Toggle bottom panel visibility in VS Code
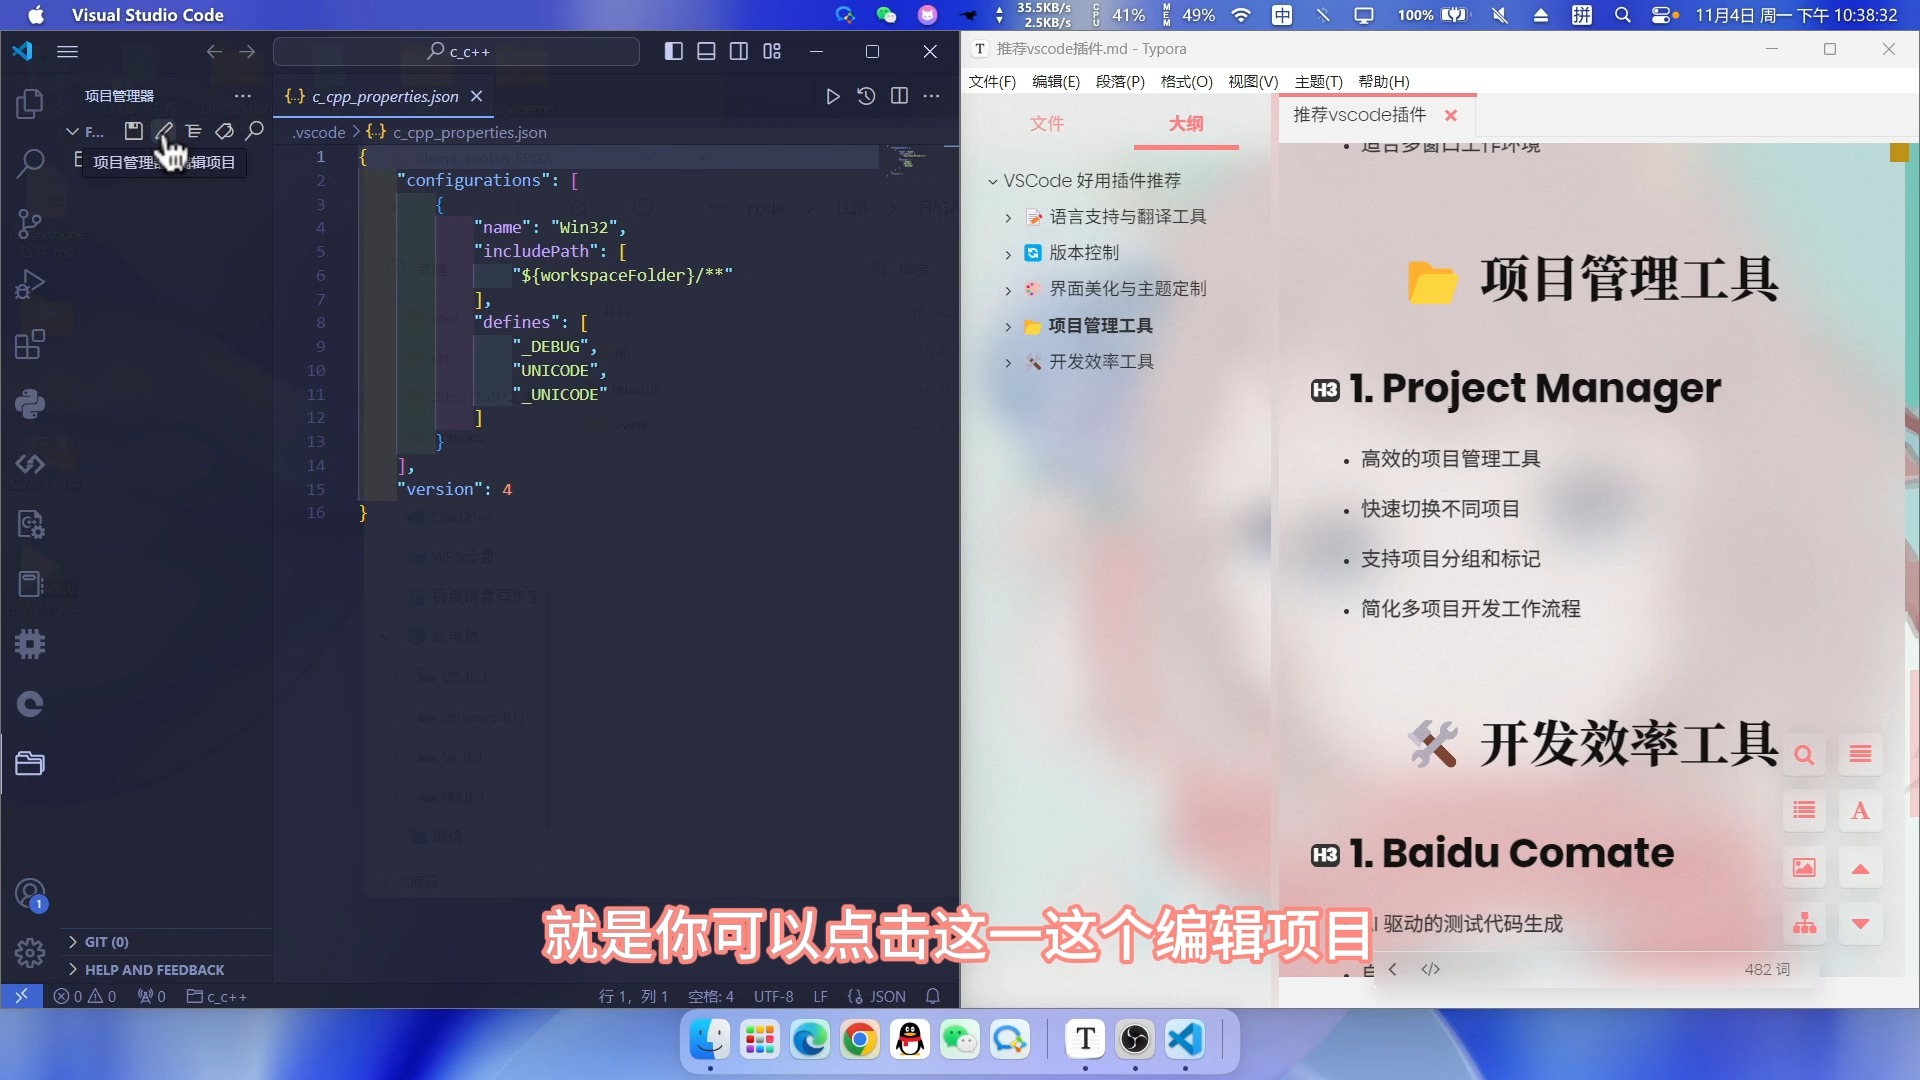This screenshot has height=1080, width=1920. coord(706,51)
